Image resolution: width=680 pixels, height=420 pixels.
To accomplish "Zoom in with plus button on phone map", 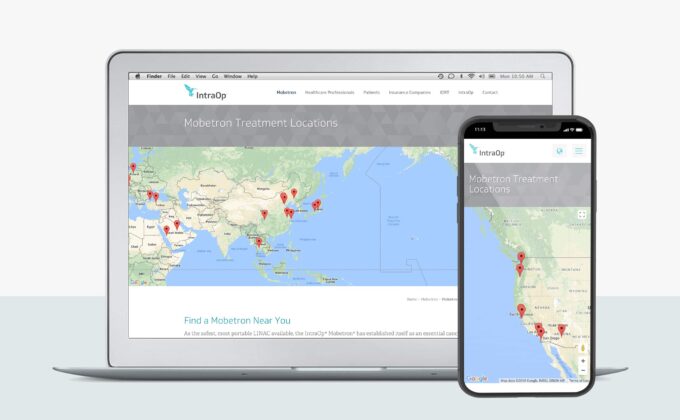I will tap(583, 361).
